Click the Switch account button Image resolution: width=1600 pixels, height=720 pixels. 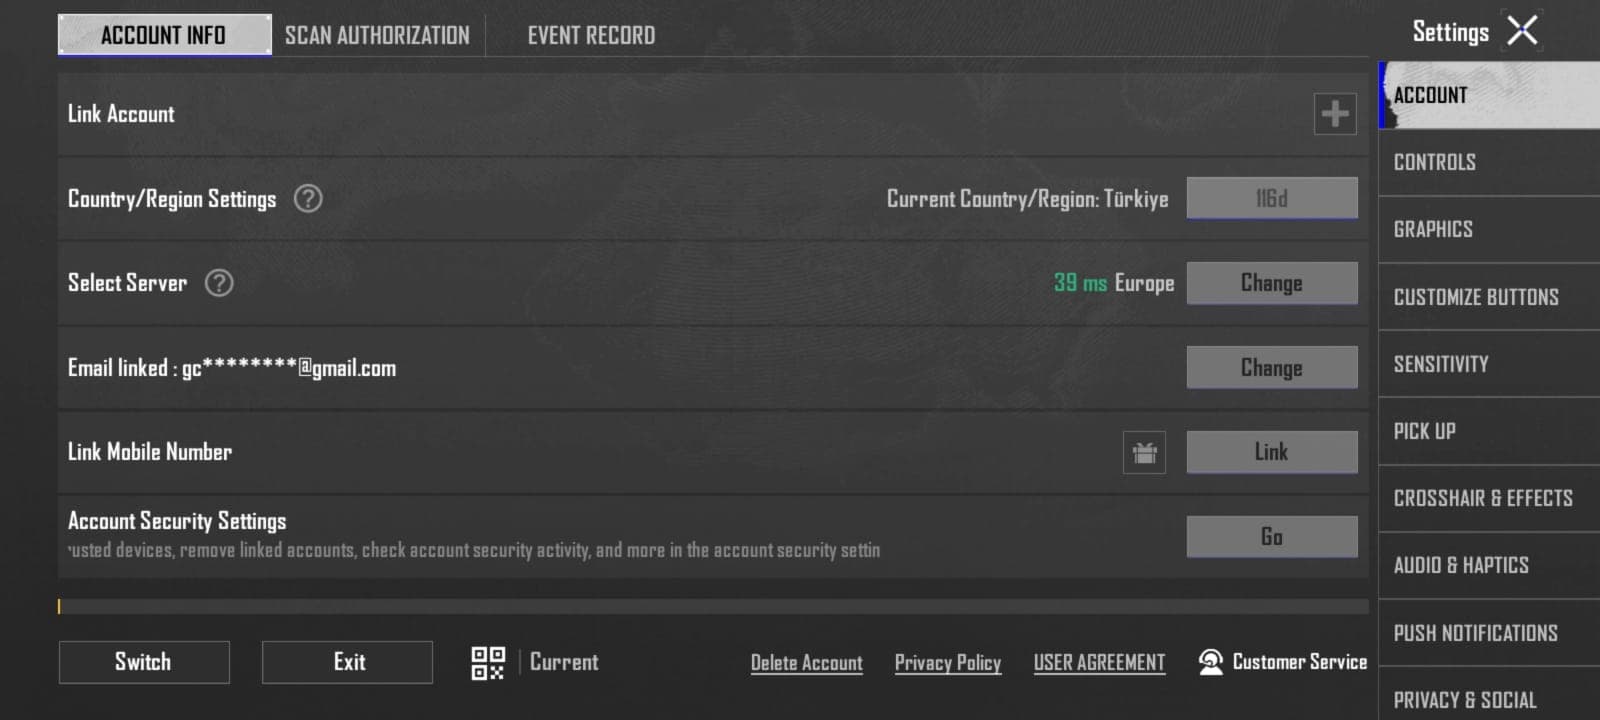tap(144, 662)
